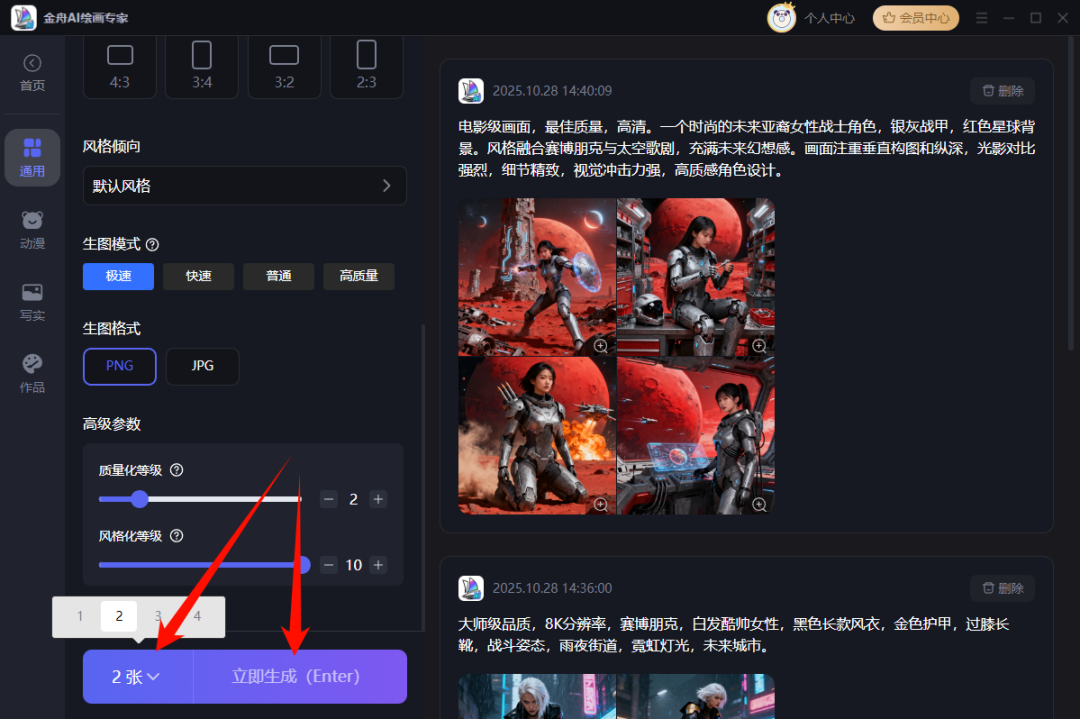Choose the 3:2 aspect ratio
The width and height of the screenshot is (1080, 719).
click(x=284, y=67)
